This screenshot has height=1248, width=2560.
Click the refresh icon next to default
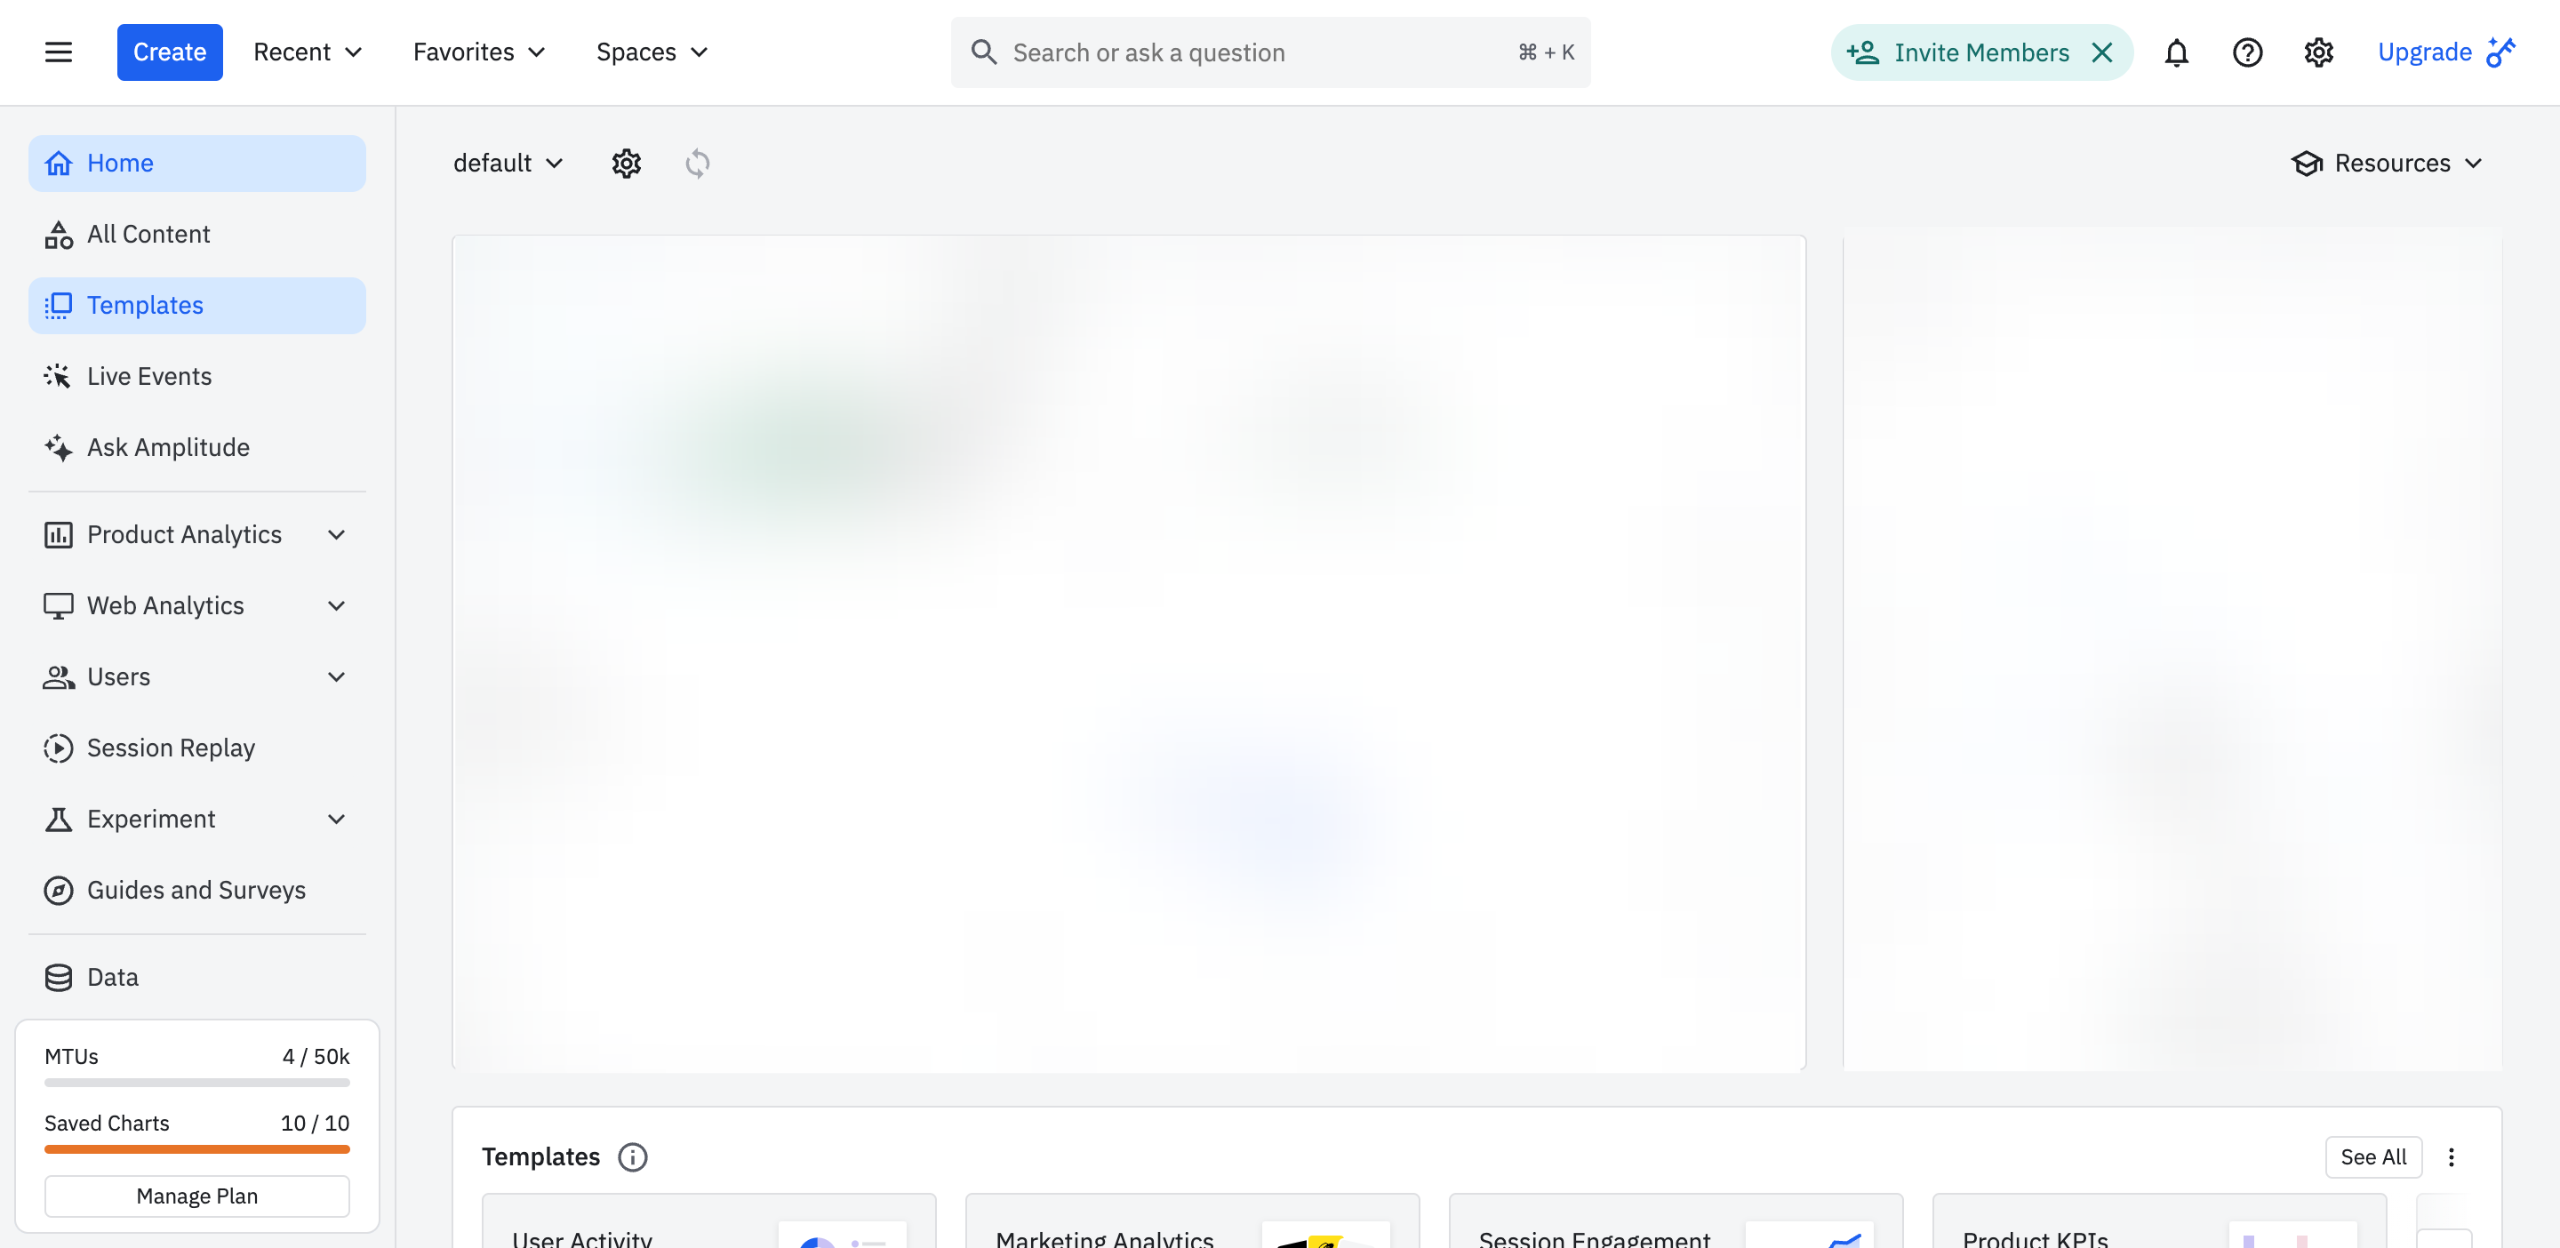697,163
